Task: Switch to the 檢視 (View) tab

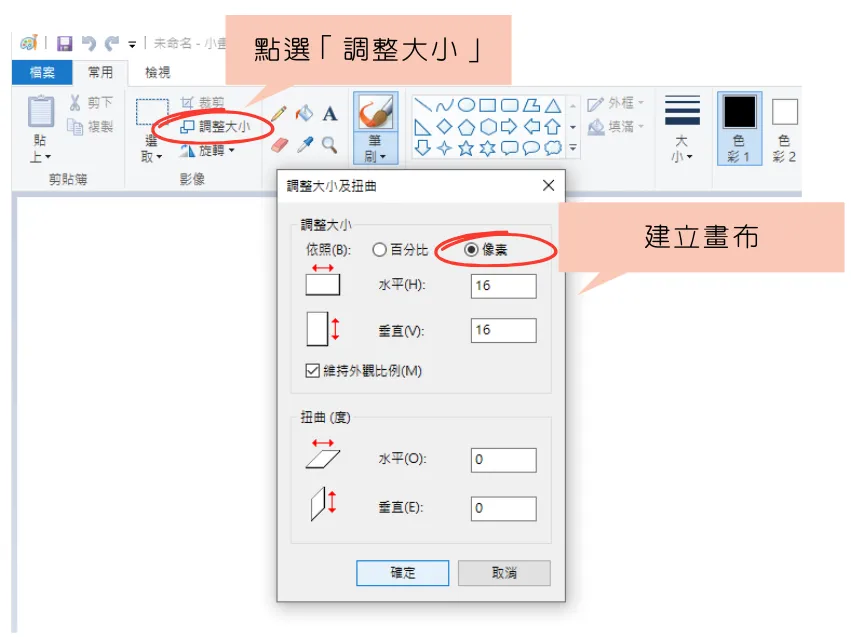Action: [x=157, y=72]
